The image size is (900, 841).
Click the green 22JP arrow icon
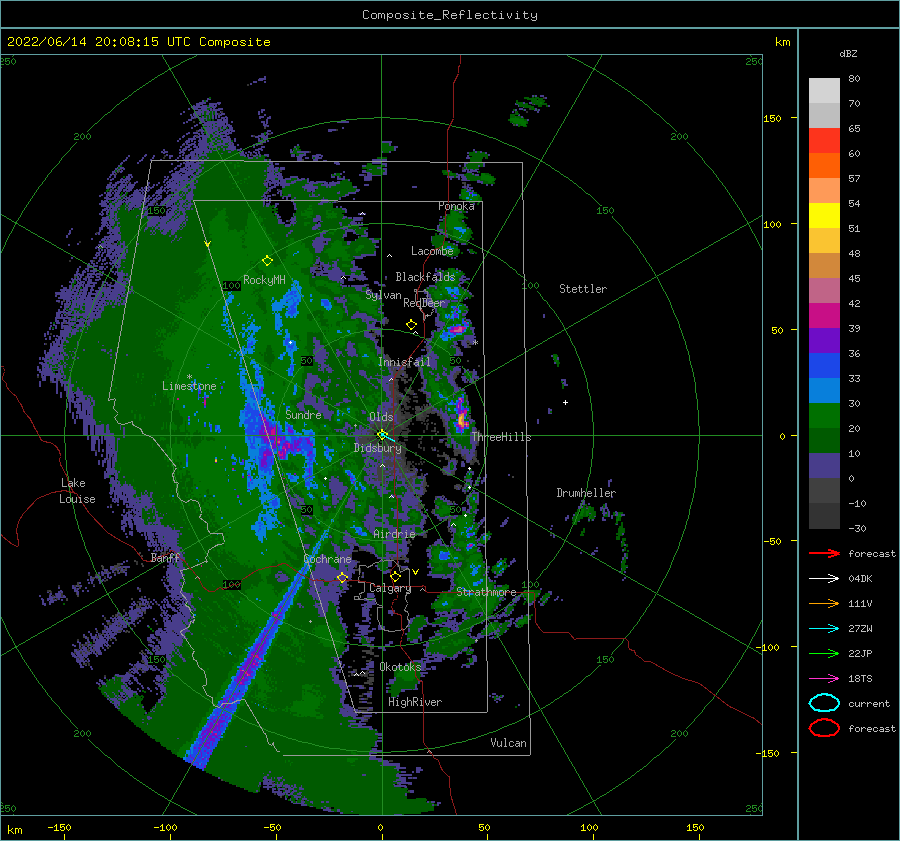[824, 653]
